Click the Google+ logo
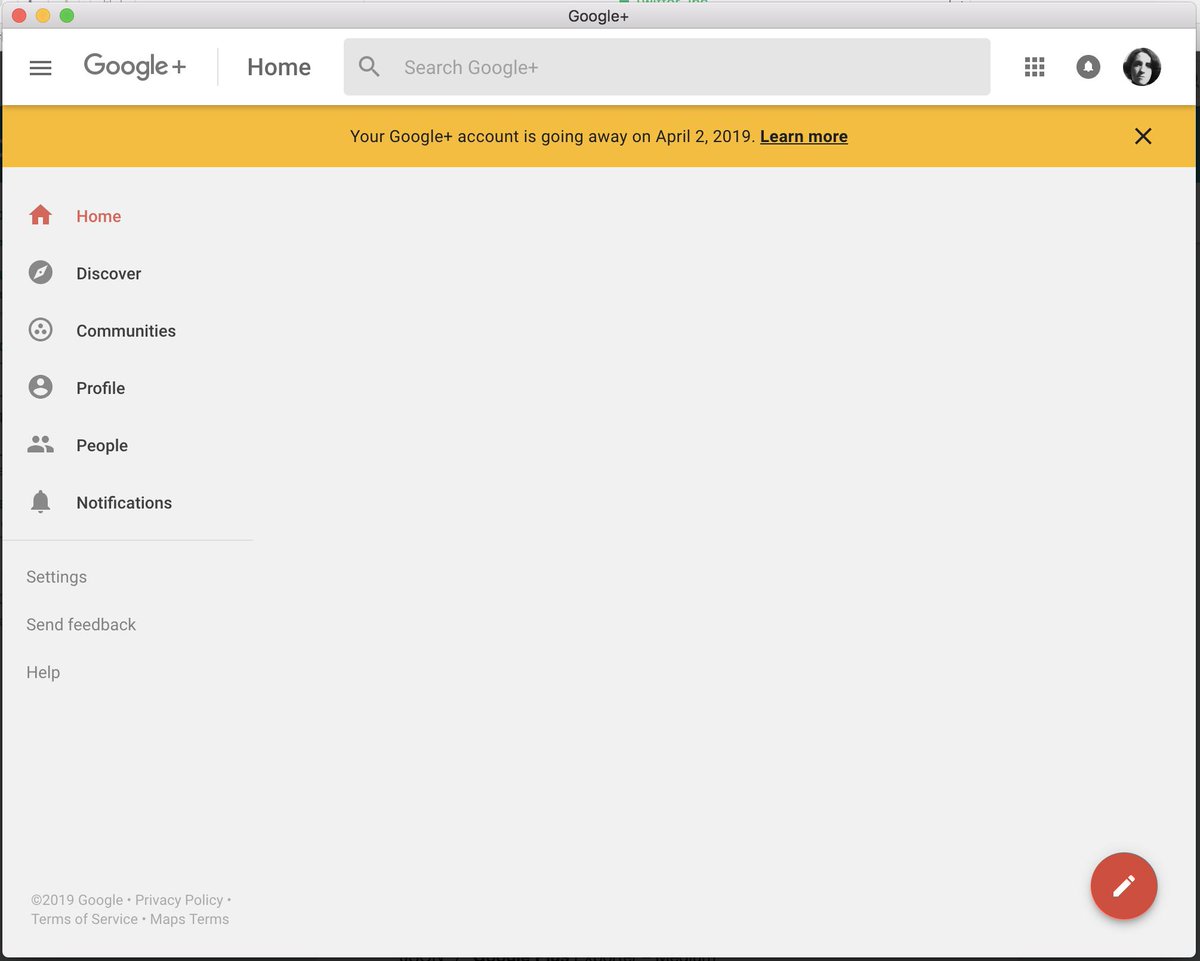Image resolution: width=1200 pixels, height=961 pixels. 135,67
